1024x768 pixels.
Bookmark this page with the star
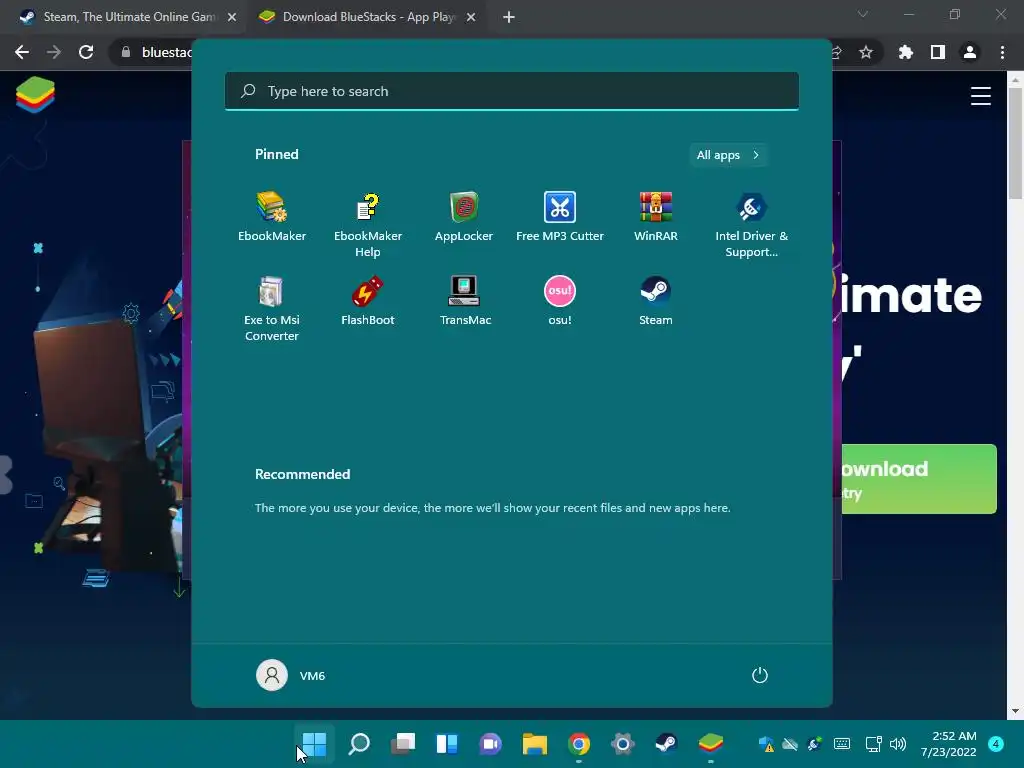click(866, 52)
